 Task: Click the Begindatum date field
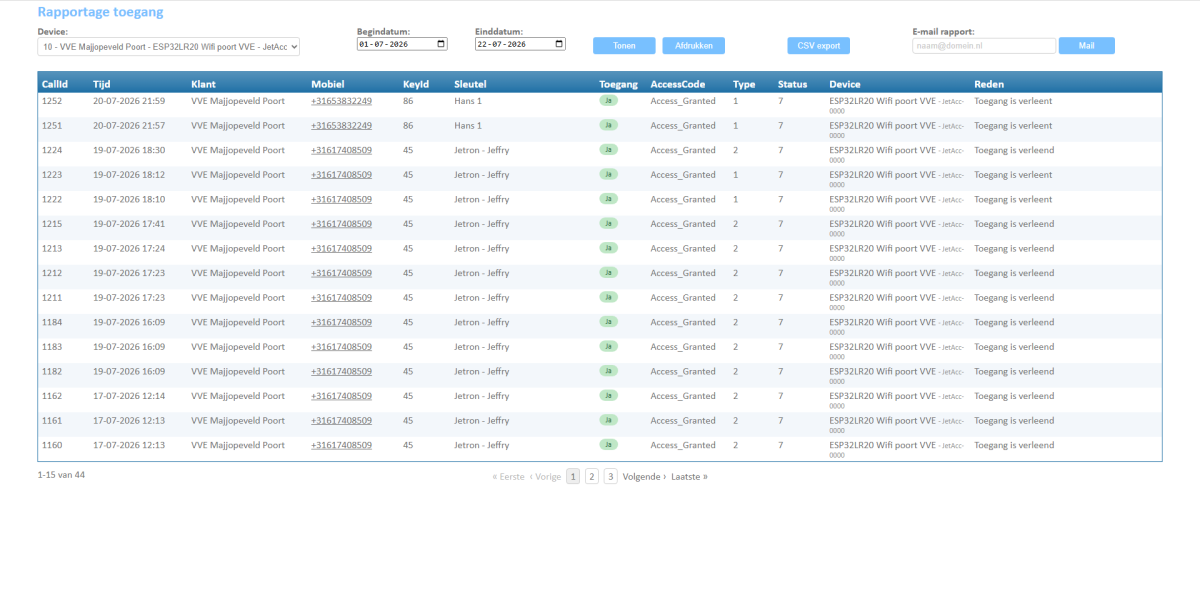click(402, 44)
